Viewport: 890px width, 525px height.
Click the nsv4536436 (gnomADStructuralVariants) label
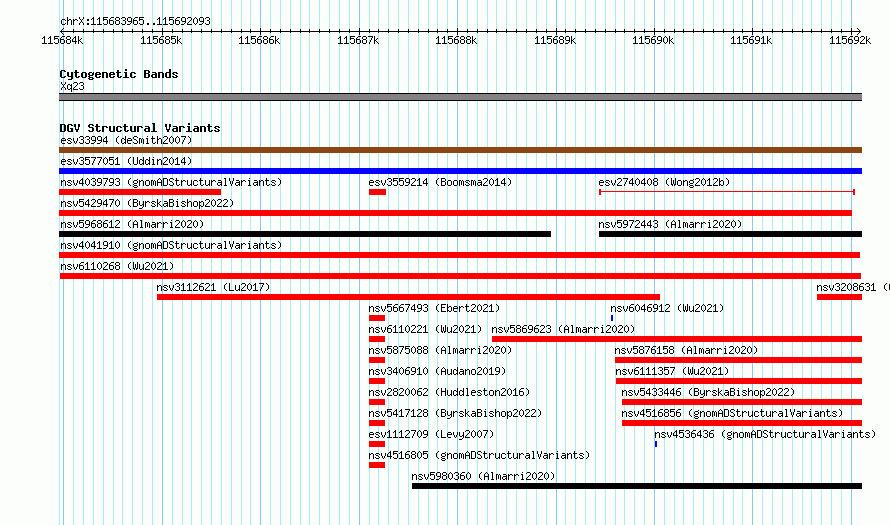(765, 434)
